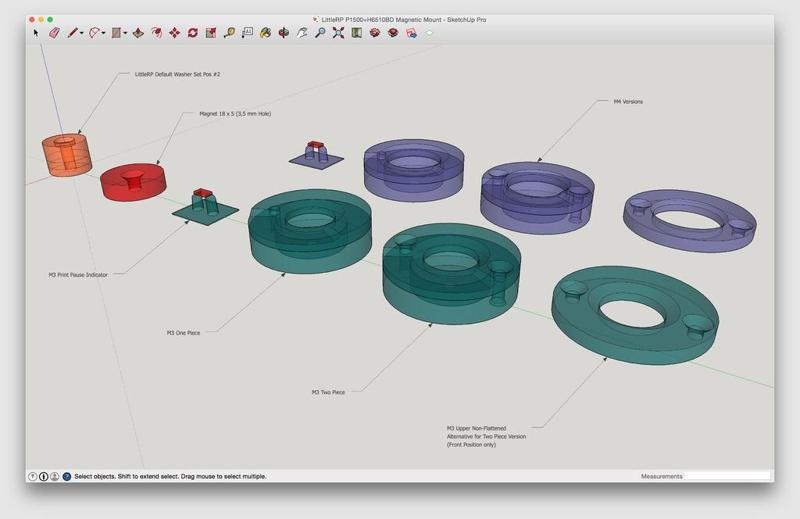800x519 pixels.
Task: Select the teal M3 Upper Non-Flattened ring
Action: (635, 315)
